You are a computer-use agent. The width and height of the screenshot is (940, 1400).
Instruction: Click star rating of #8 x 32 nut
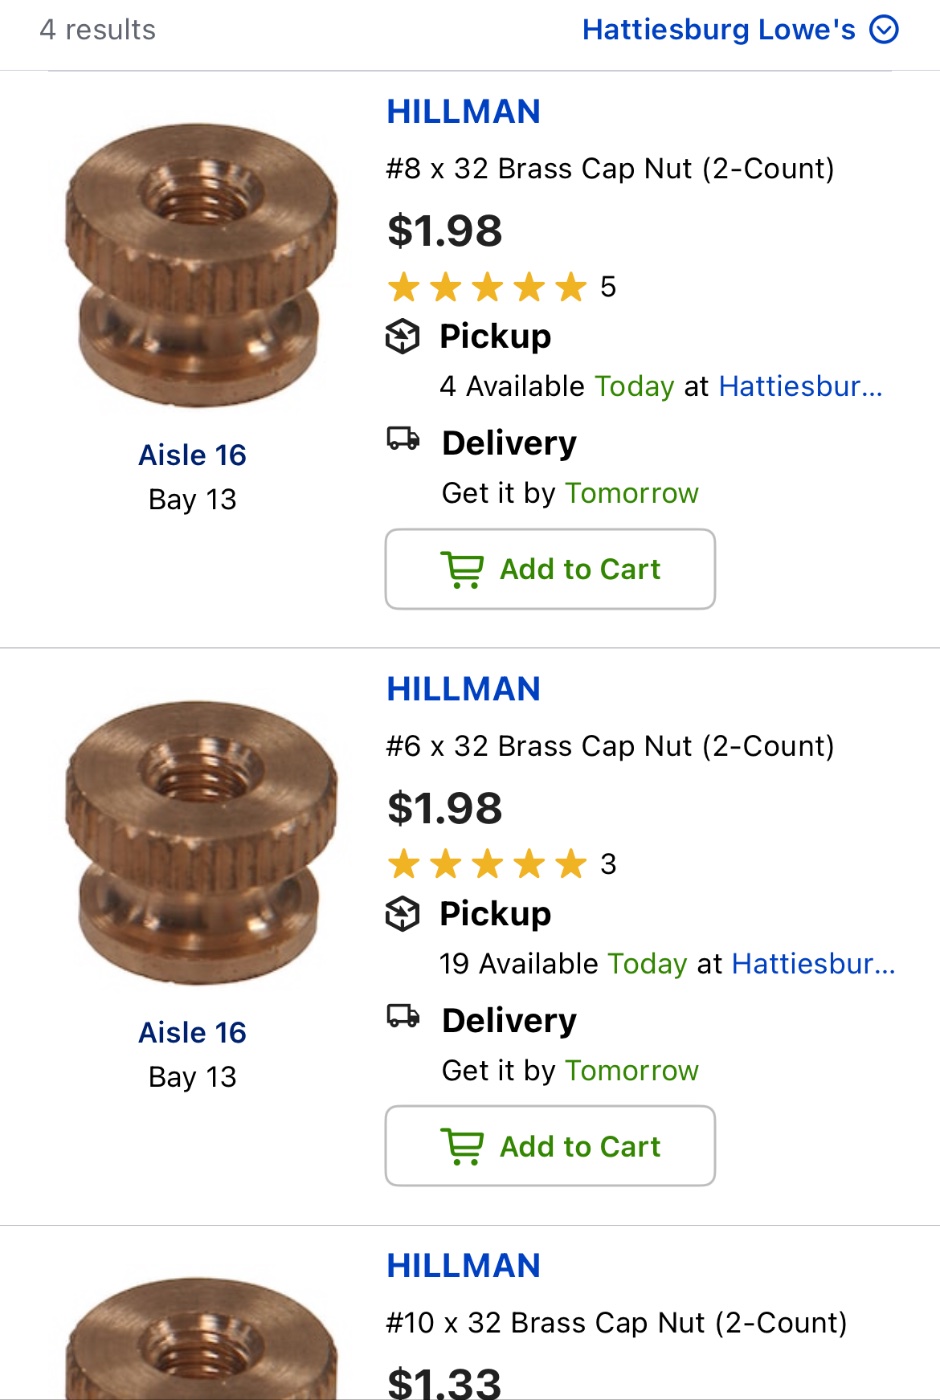point(487,287)
